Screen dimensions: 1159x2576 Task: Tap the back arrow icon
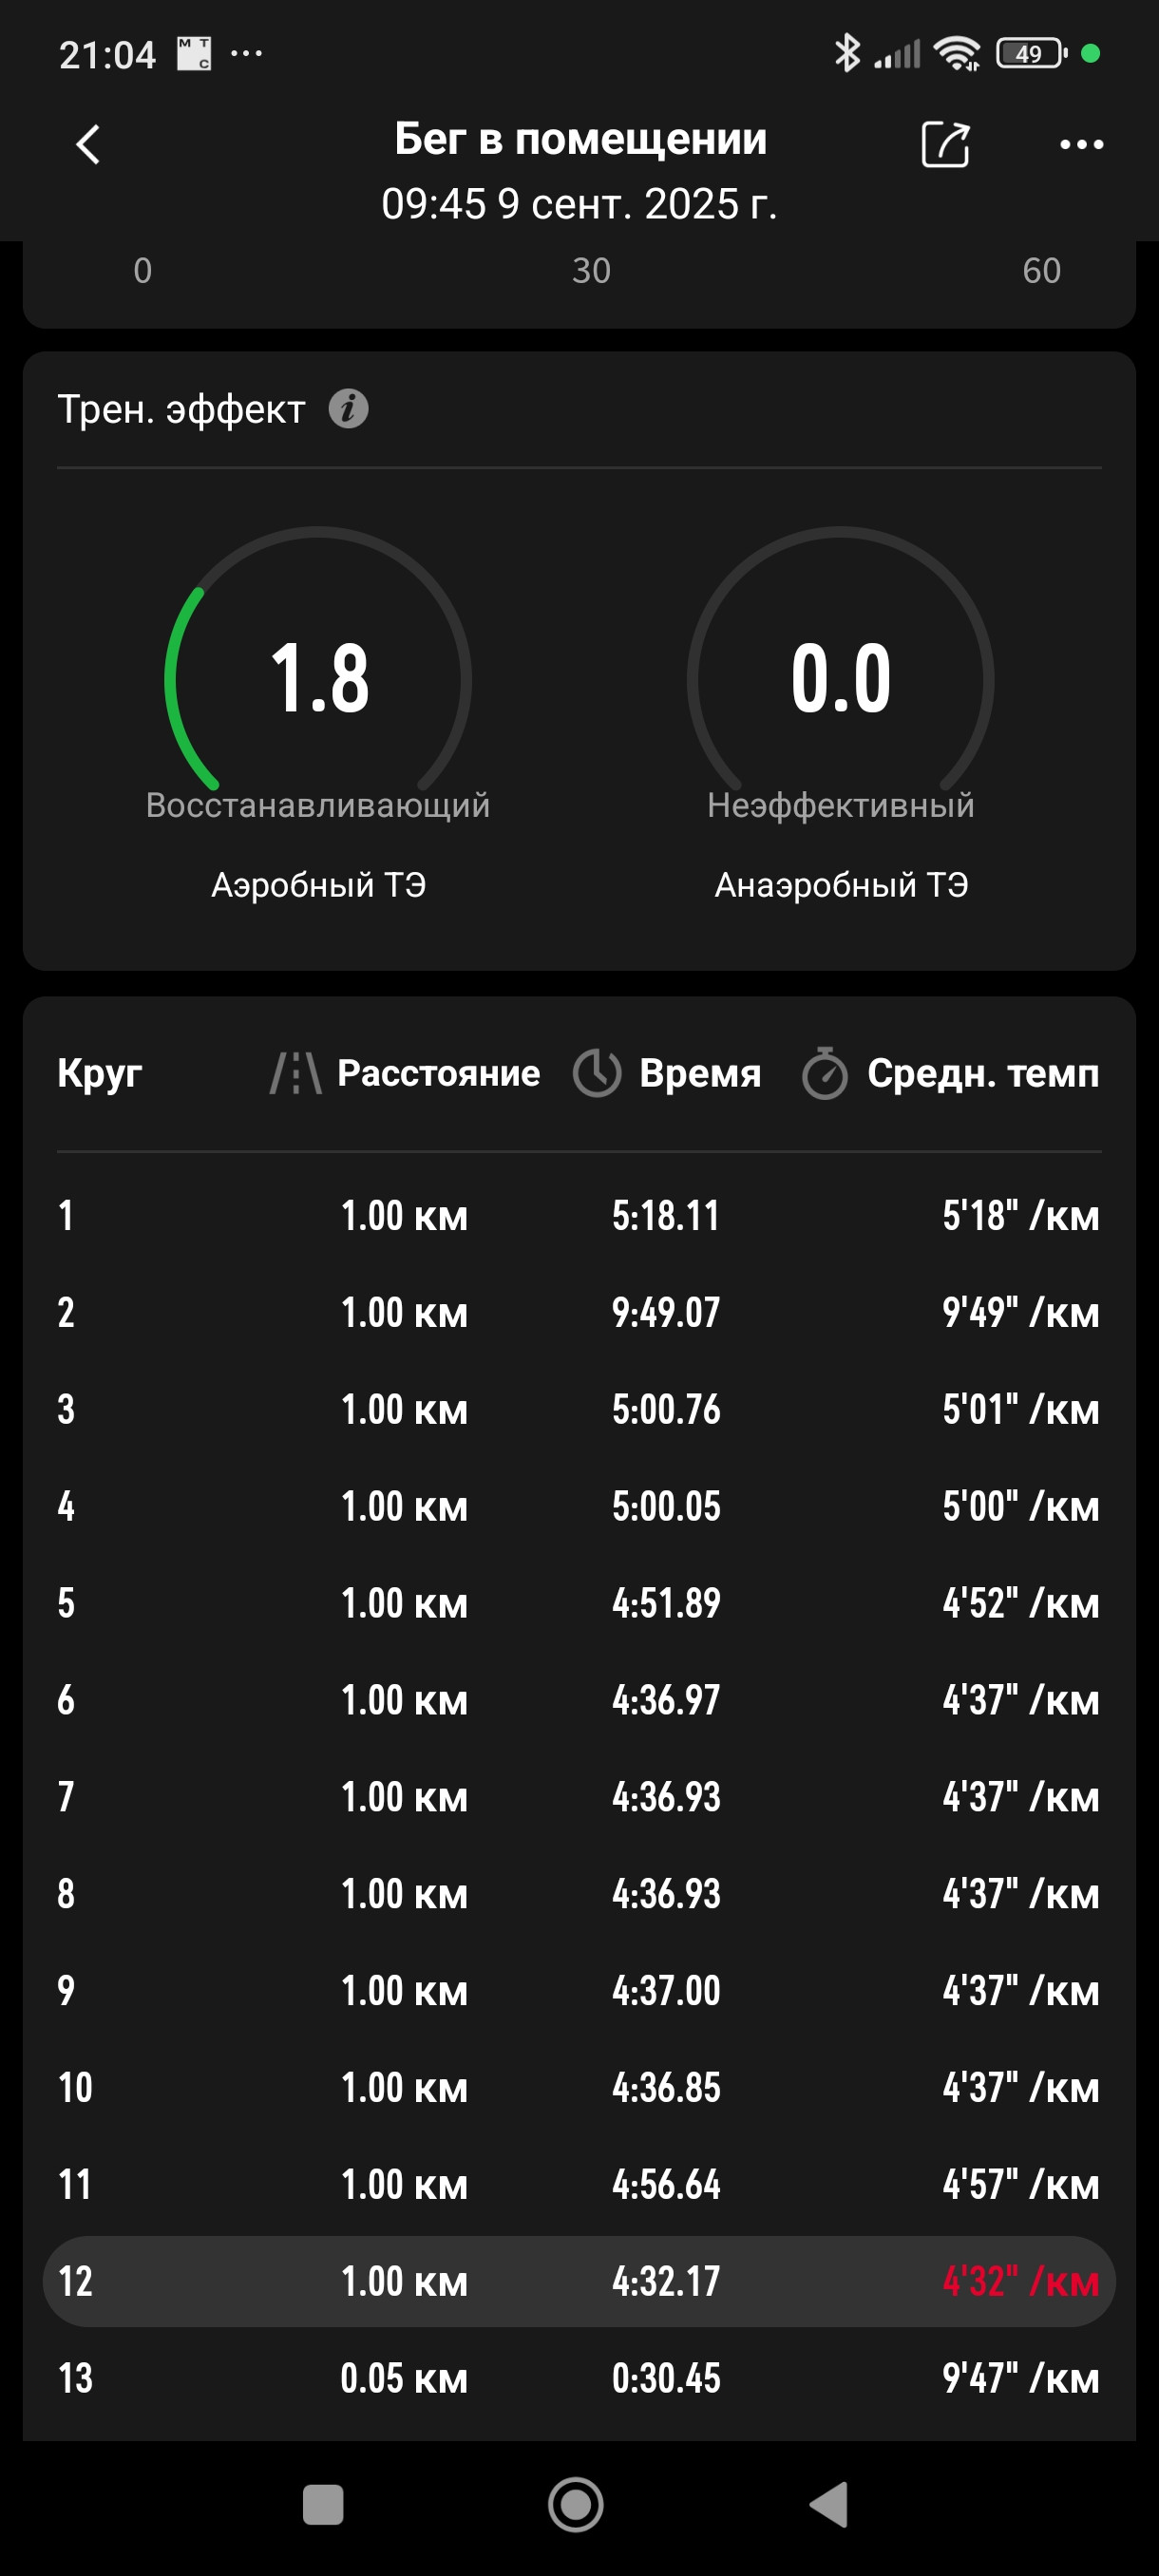(x=88, y=144)
